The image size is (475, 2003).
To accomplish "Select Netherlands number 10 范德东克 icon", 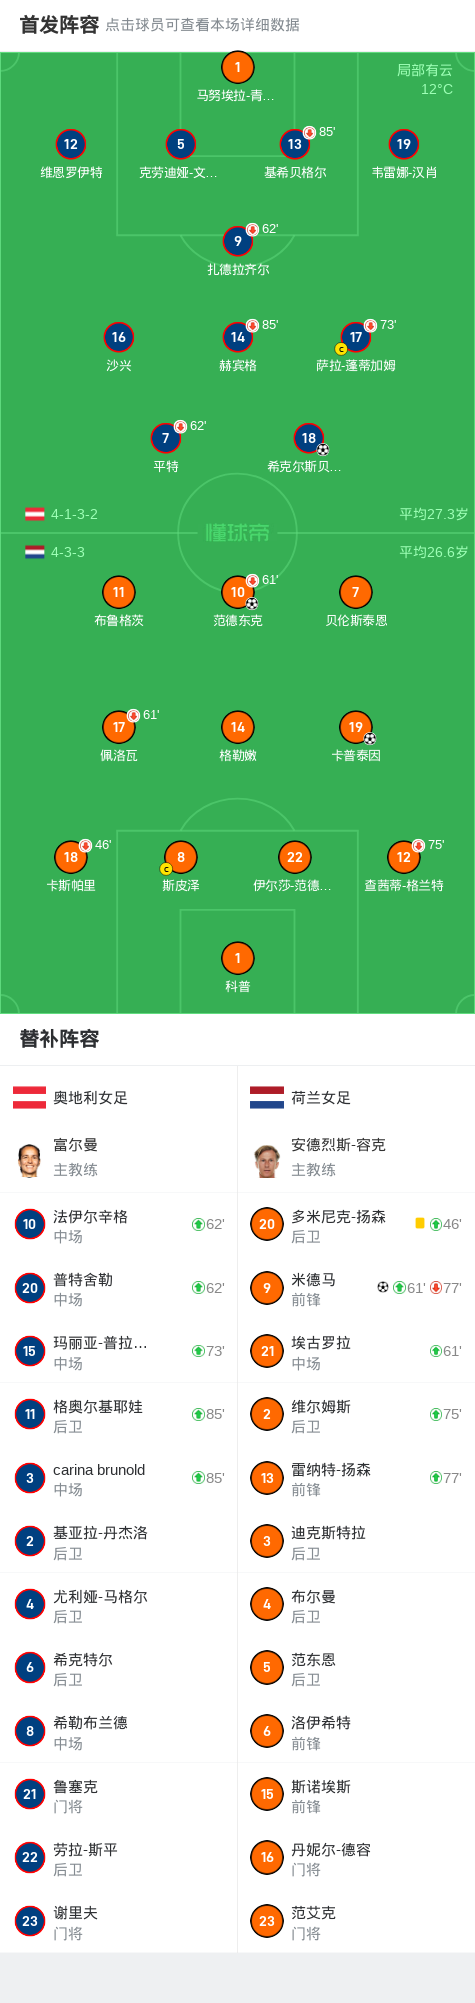I will coord(237,592).
